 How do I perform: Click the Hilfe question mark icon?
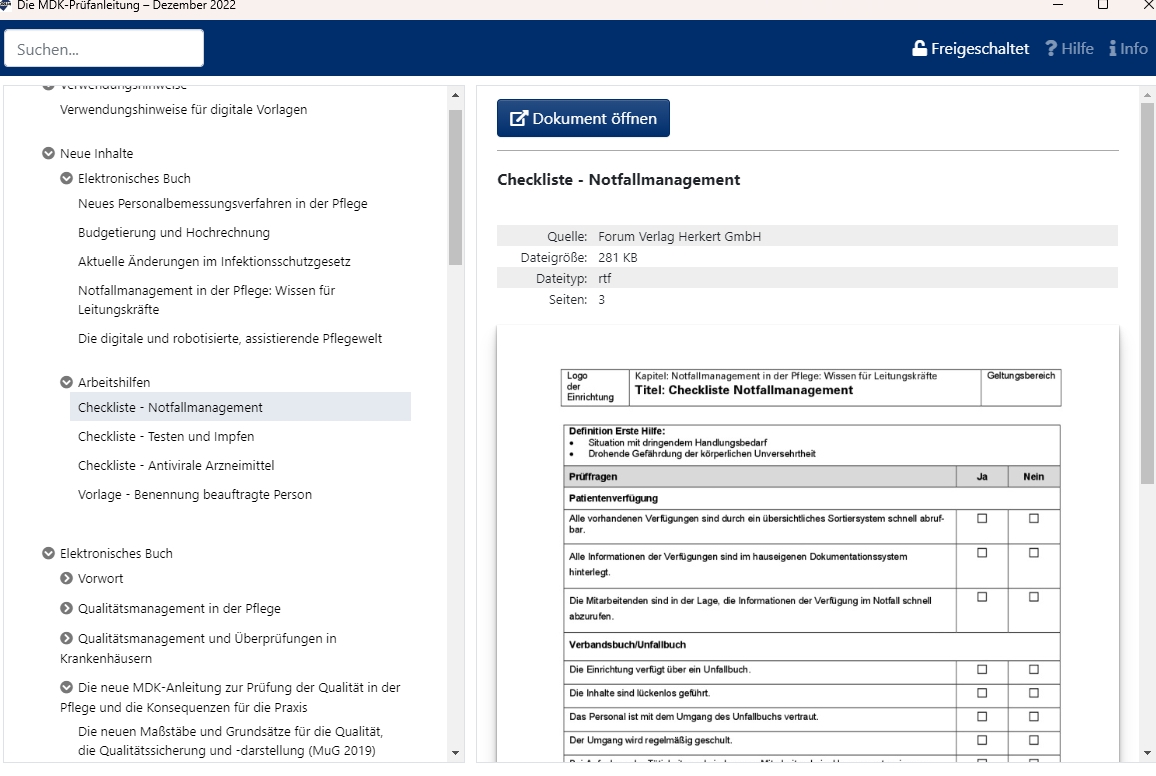[x=1051, y=48]
